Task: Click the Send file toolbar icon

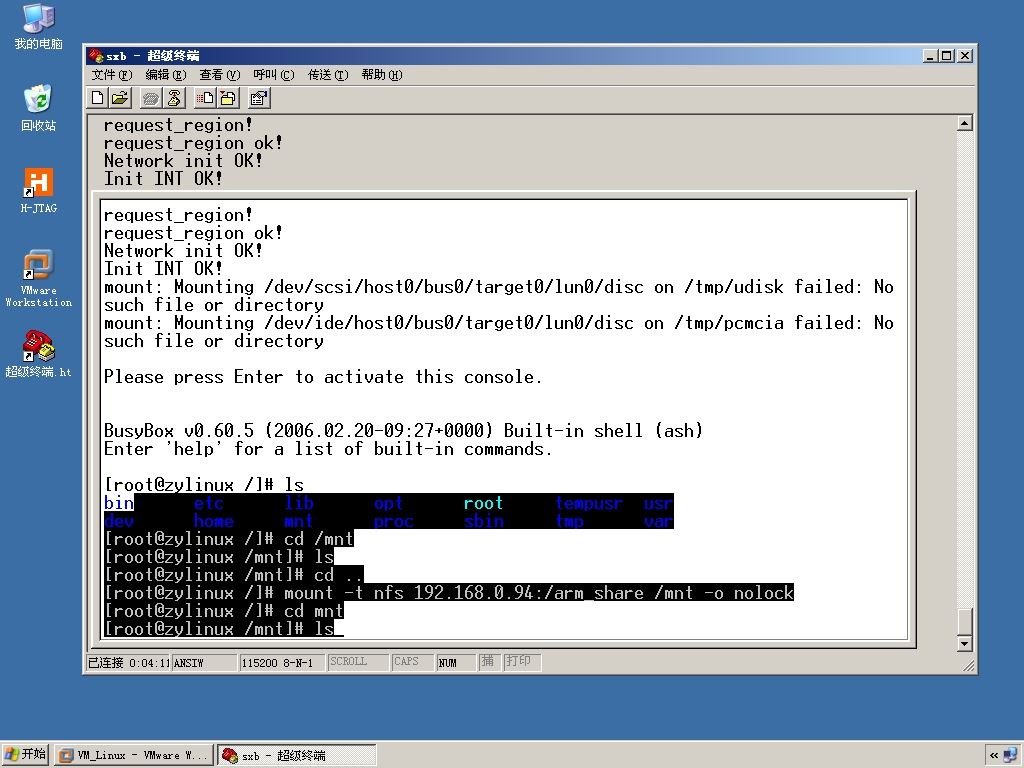Action: pos(205,99)
